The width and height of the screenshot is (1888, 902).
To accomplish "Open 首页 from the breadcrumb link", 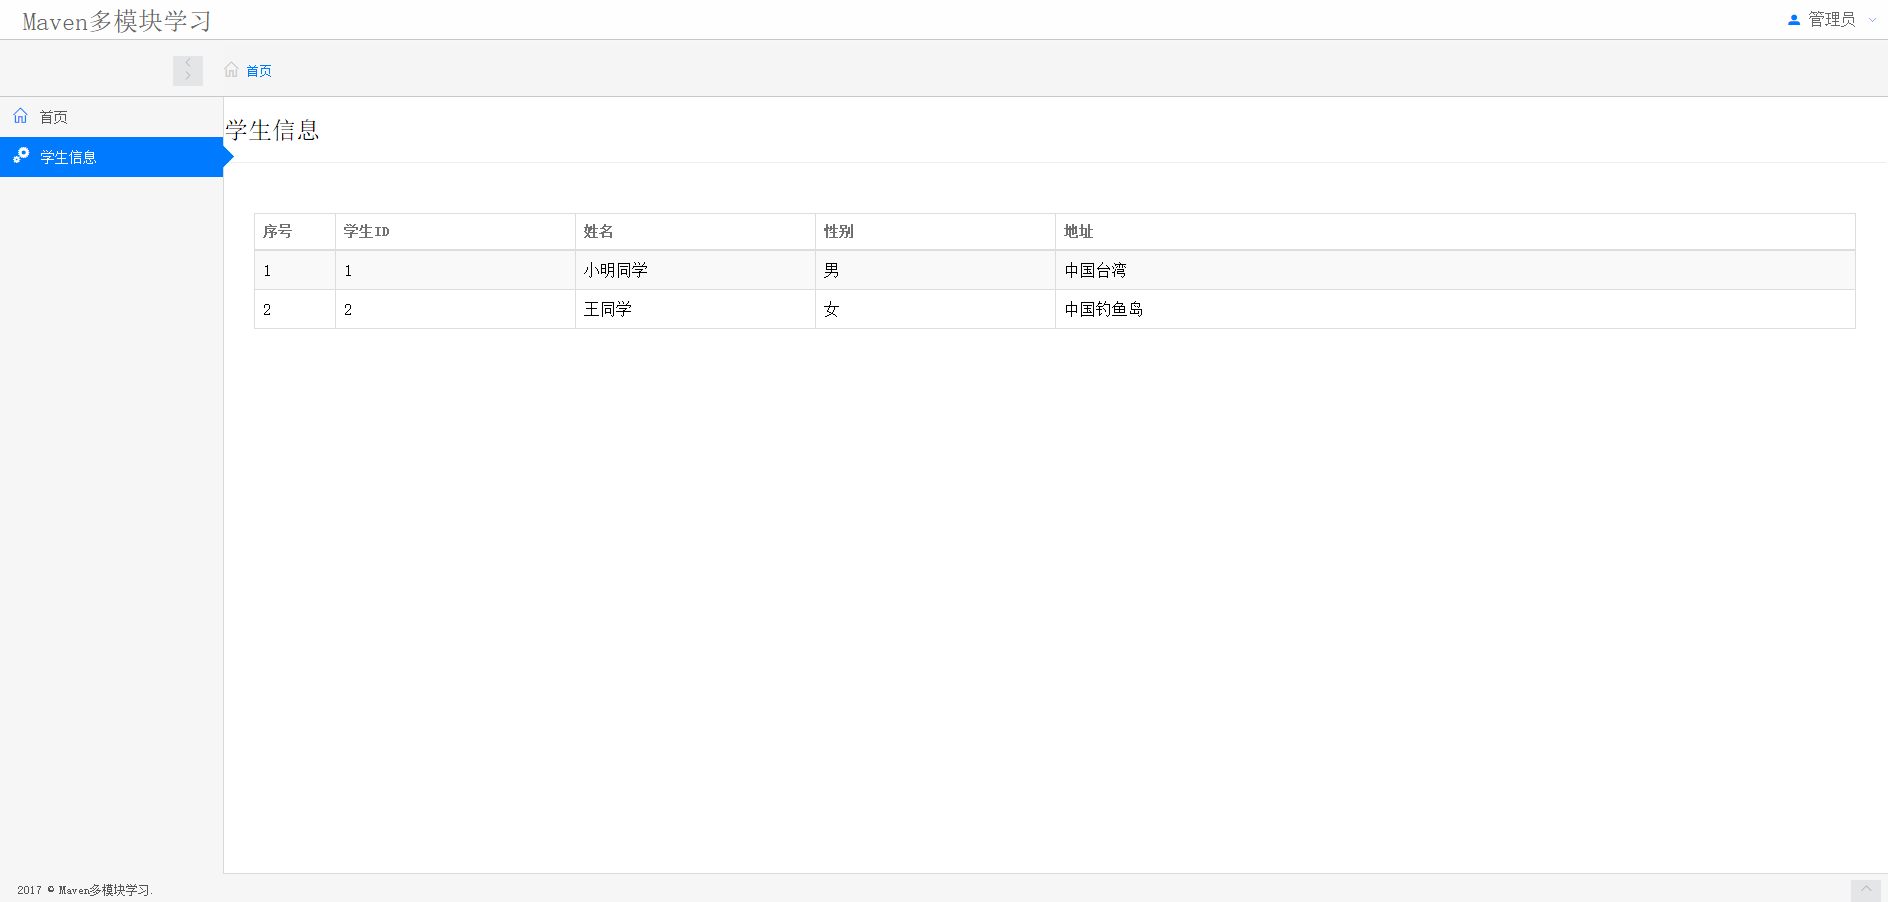I will [258, 70].
